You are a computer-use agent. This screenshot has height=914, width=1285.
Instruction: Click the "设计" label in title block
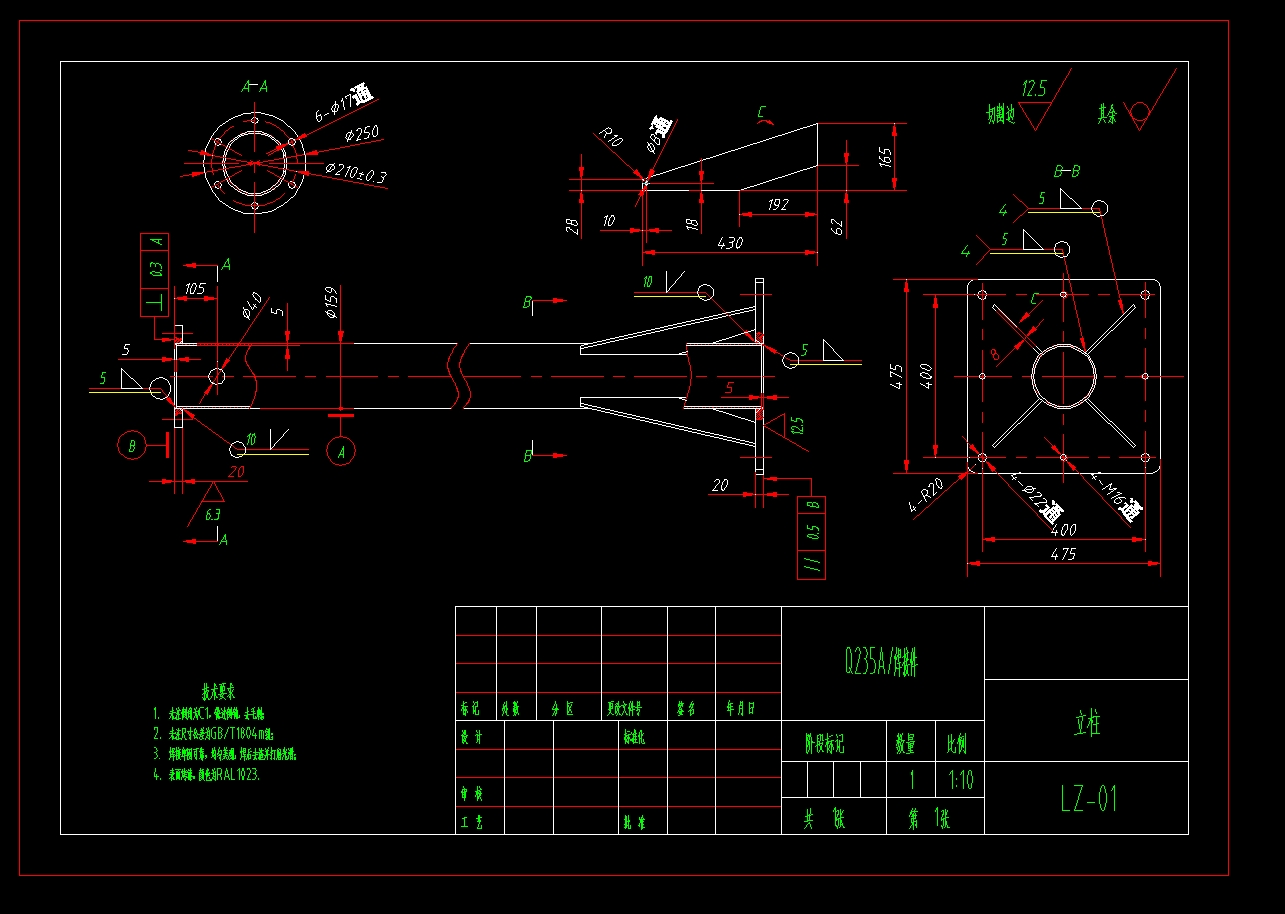(471, 737)
